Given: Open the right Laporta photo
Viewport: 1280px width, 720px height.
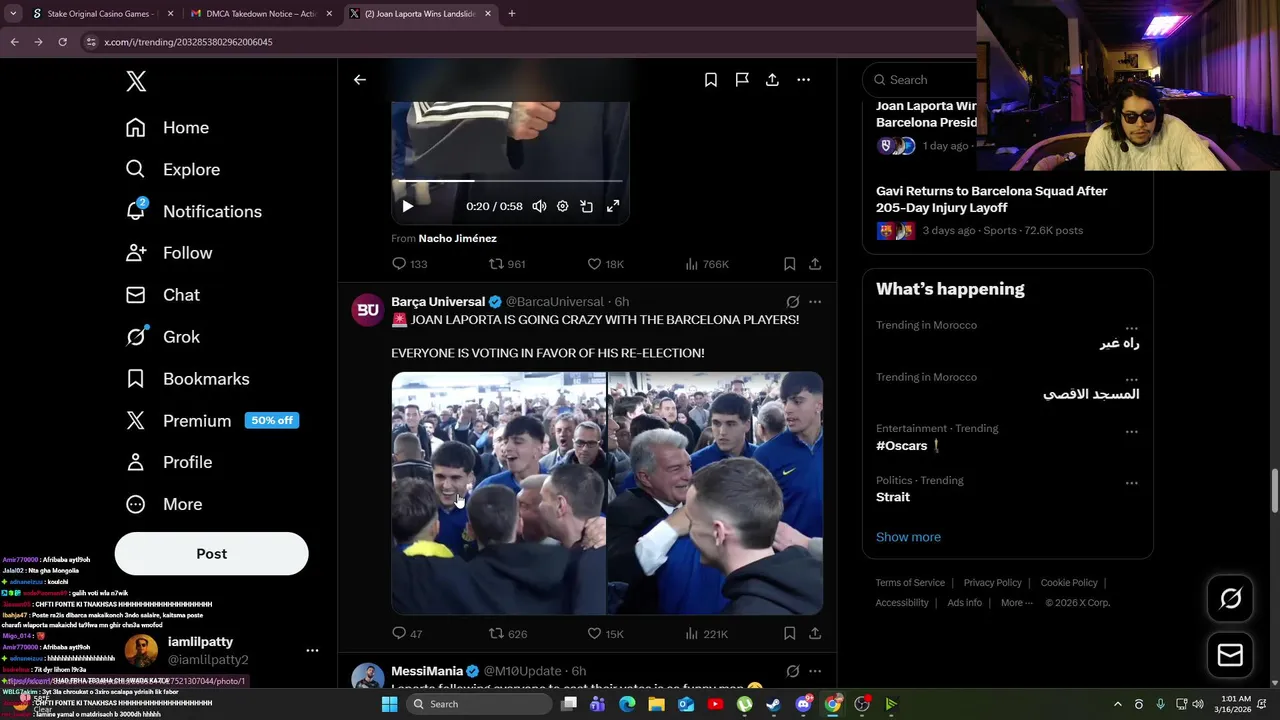Looking at the screenshot, I should pyautogui.click(x=715, y=493).
